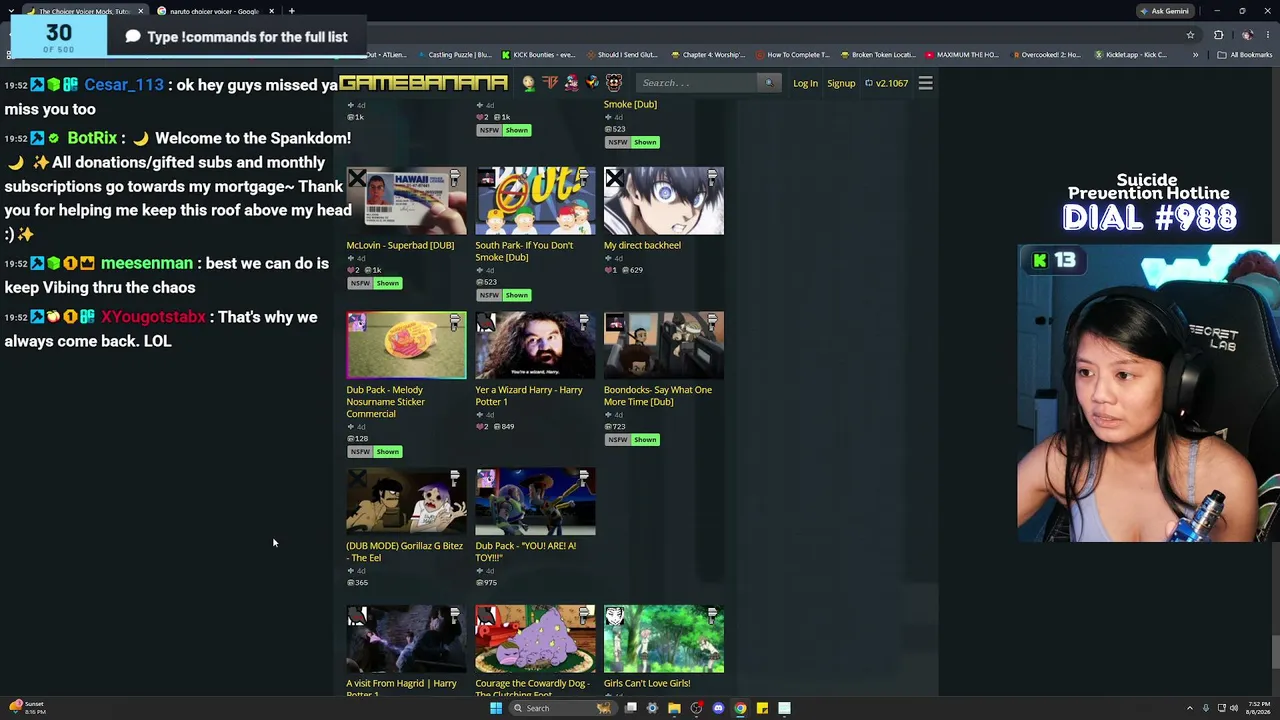
Task: Open My direct backheel title link
Action: coord(642,245)
